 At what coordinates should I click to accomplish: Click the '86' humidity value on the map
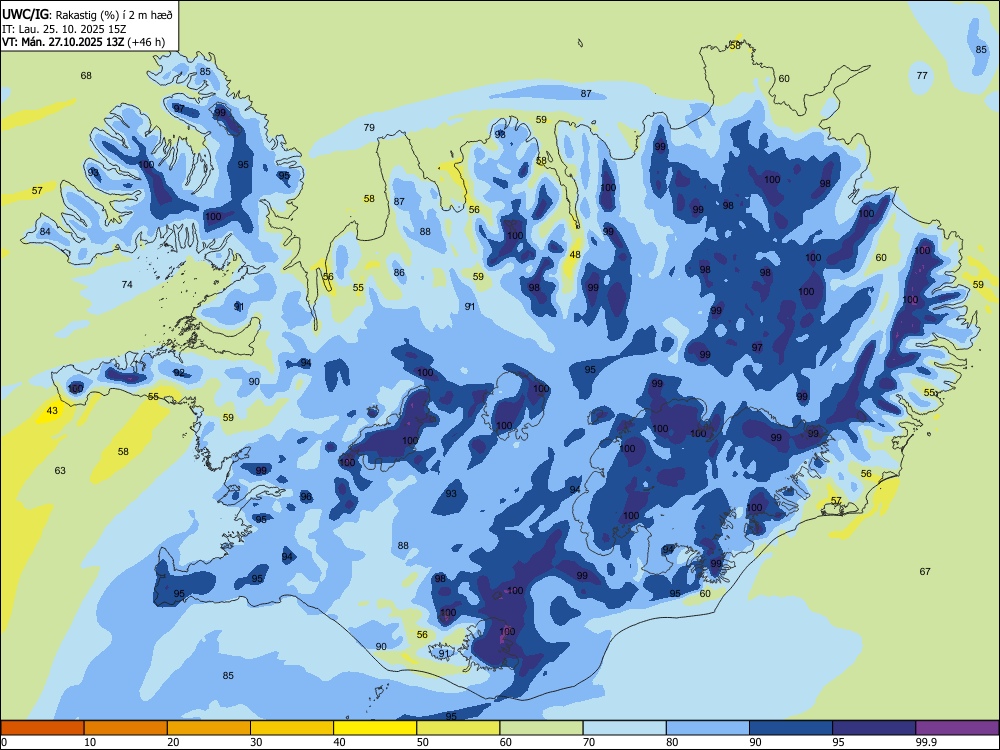coord(399,272)
